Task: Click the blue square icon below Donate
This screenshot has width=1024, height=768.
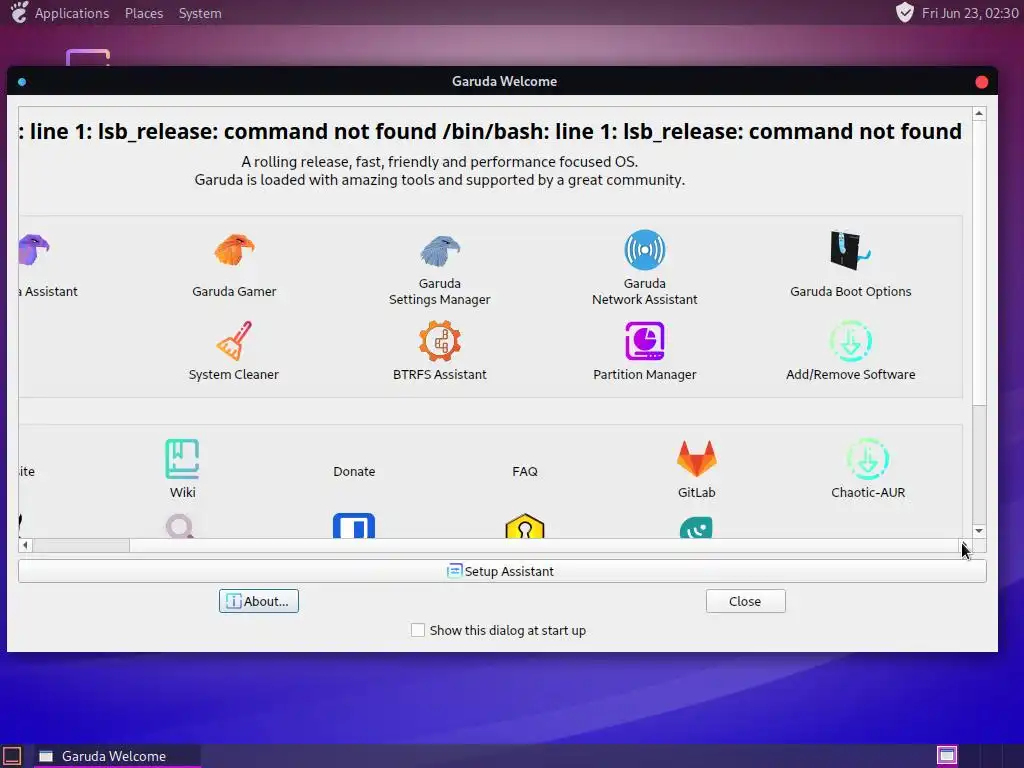Action: click(354, 526)
